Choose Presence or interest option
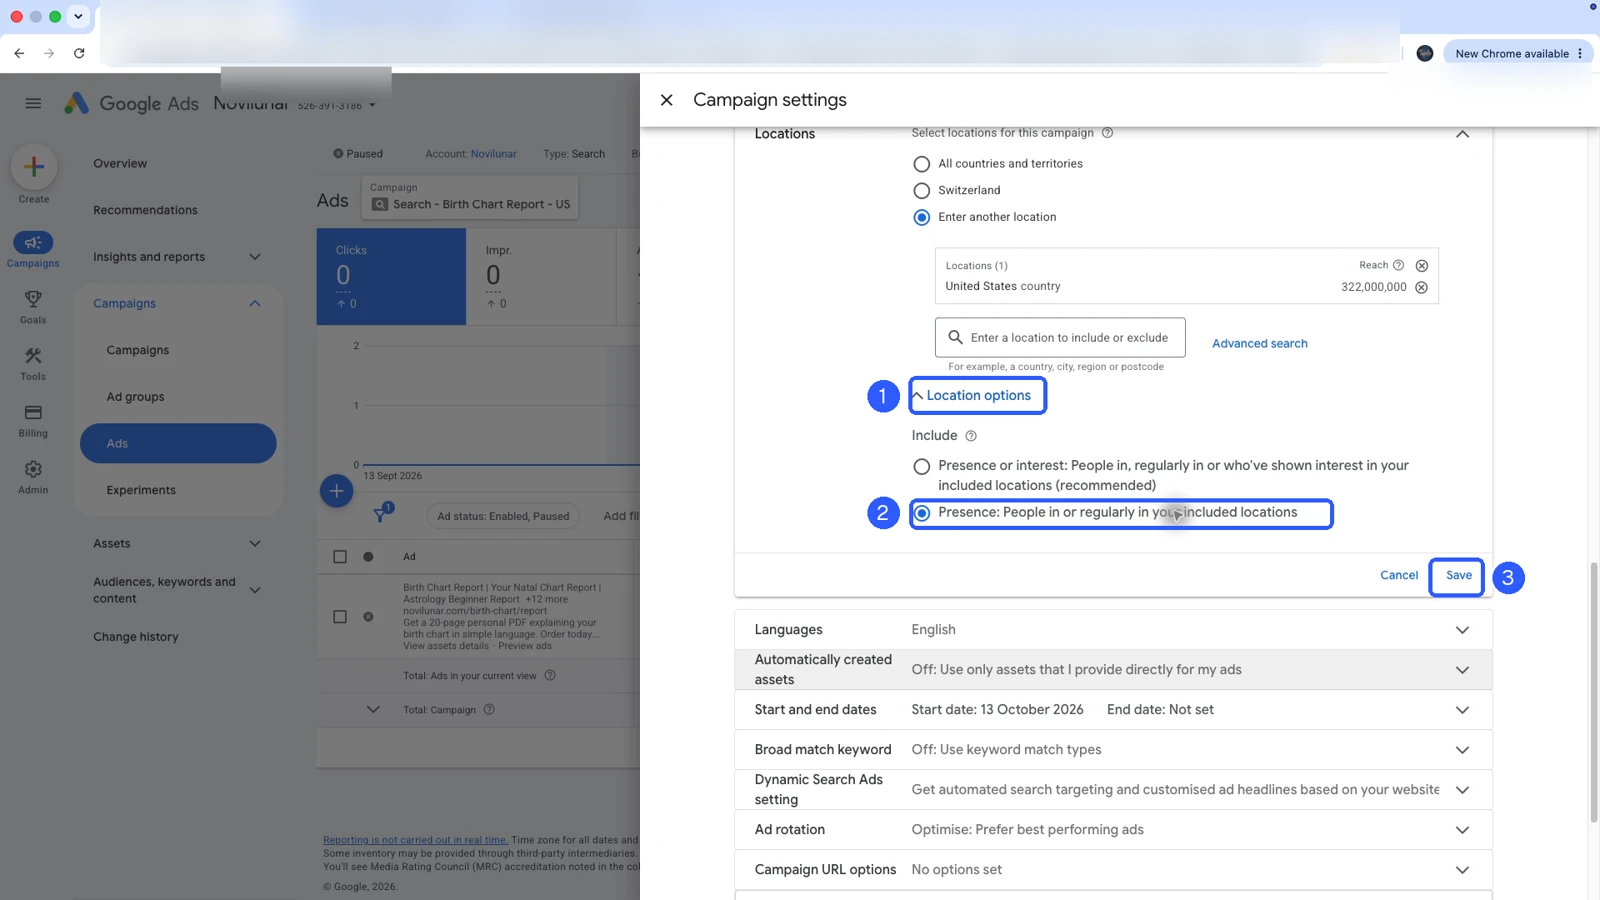1600x900 pixels. (921, 466)
